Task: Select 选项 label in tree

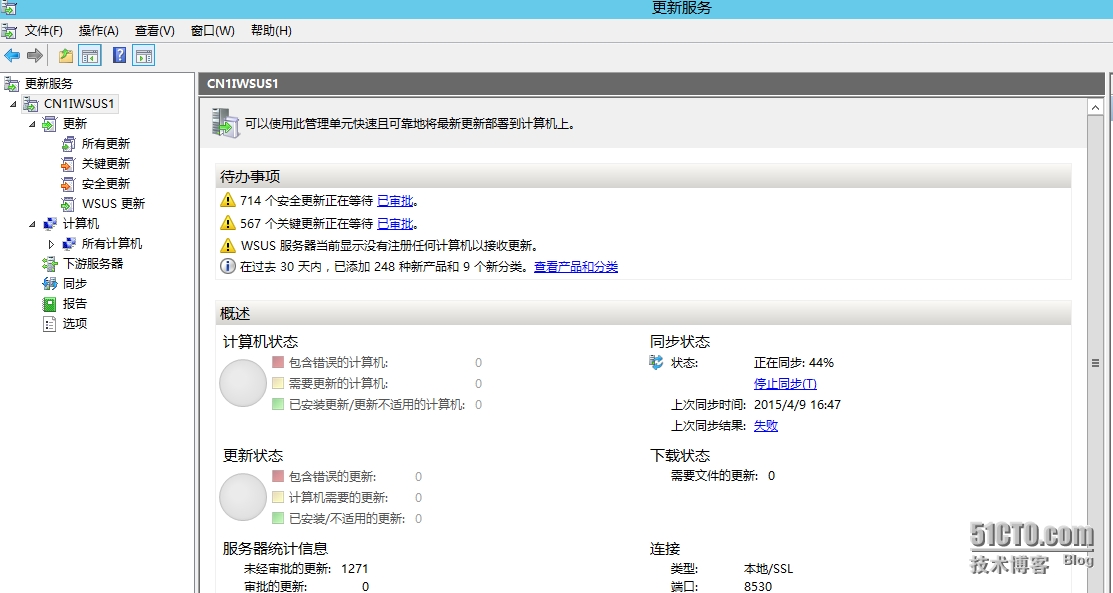Action: [x=75, y=323]
